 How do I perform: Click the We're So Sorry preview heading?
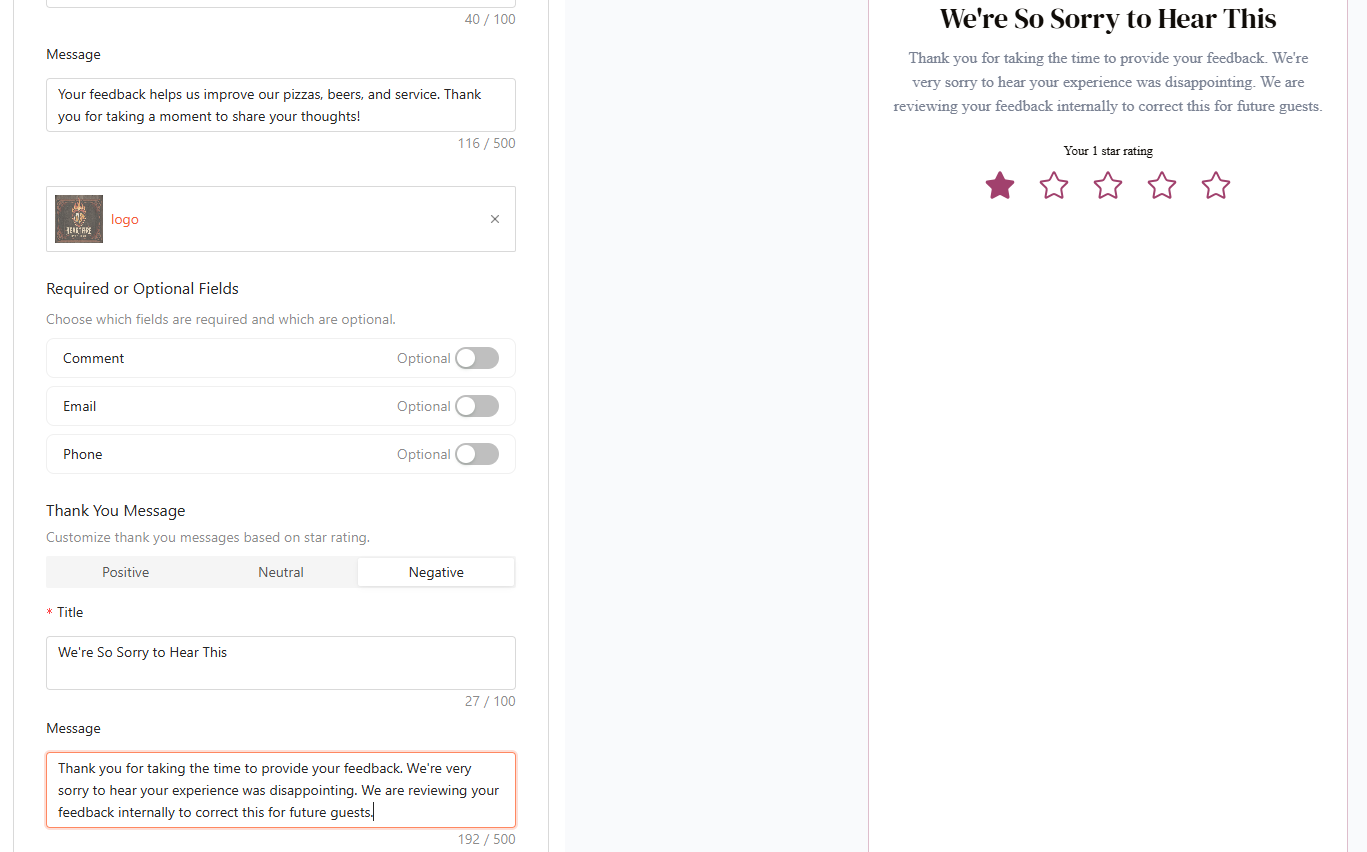[x=1107, y=19]
